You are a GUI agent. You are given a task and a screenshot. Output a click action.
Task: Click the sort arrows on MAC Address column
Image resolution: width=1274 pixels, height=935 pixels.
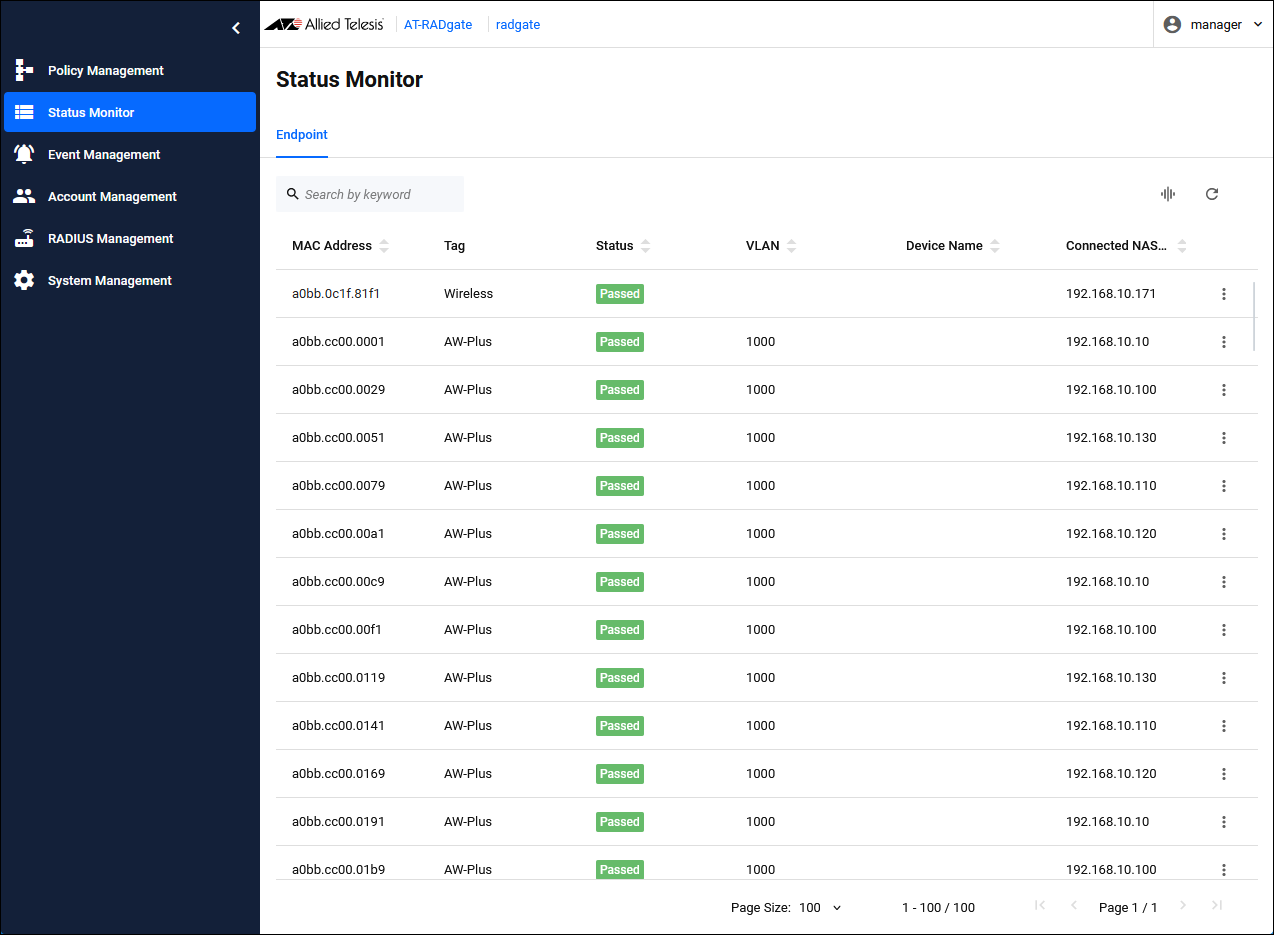click(x=385, y=246)
